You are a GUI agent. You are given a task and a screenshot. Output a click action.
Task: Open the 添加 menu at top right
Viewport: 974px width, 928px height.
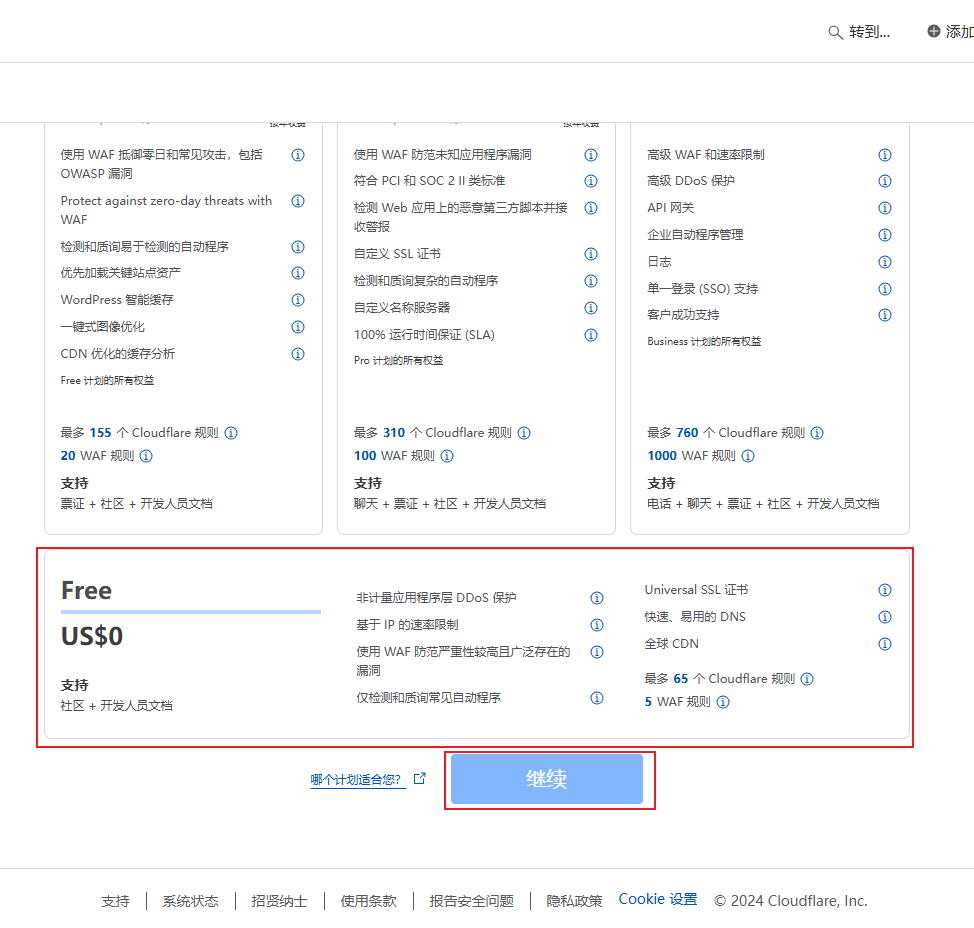coord(950,32)
